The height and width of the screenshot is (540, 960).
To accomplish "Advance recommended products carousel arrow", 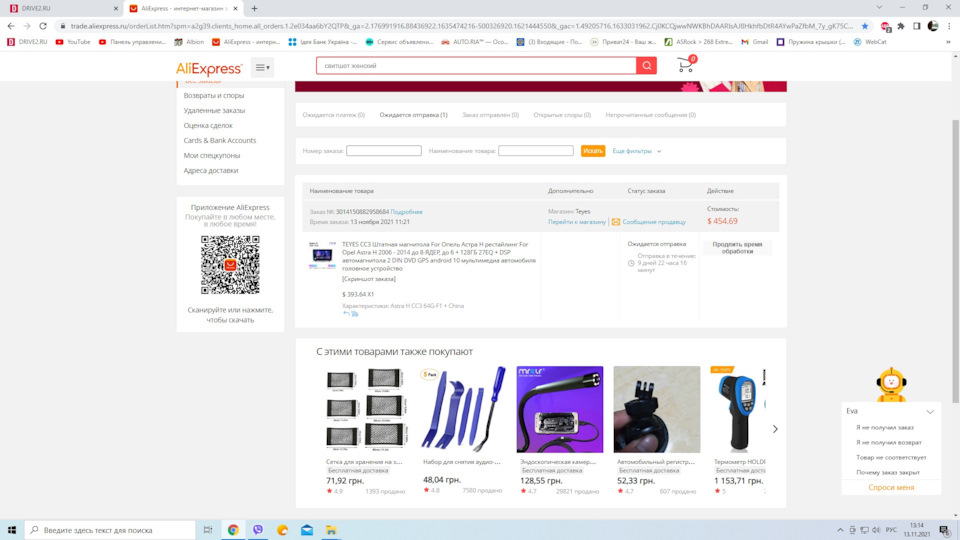I will click(775, 429).
